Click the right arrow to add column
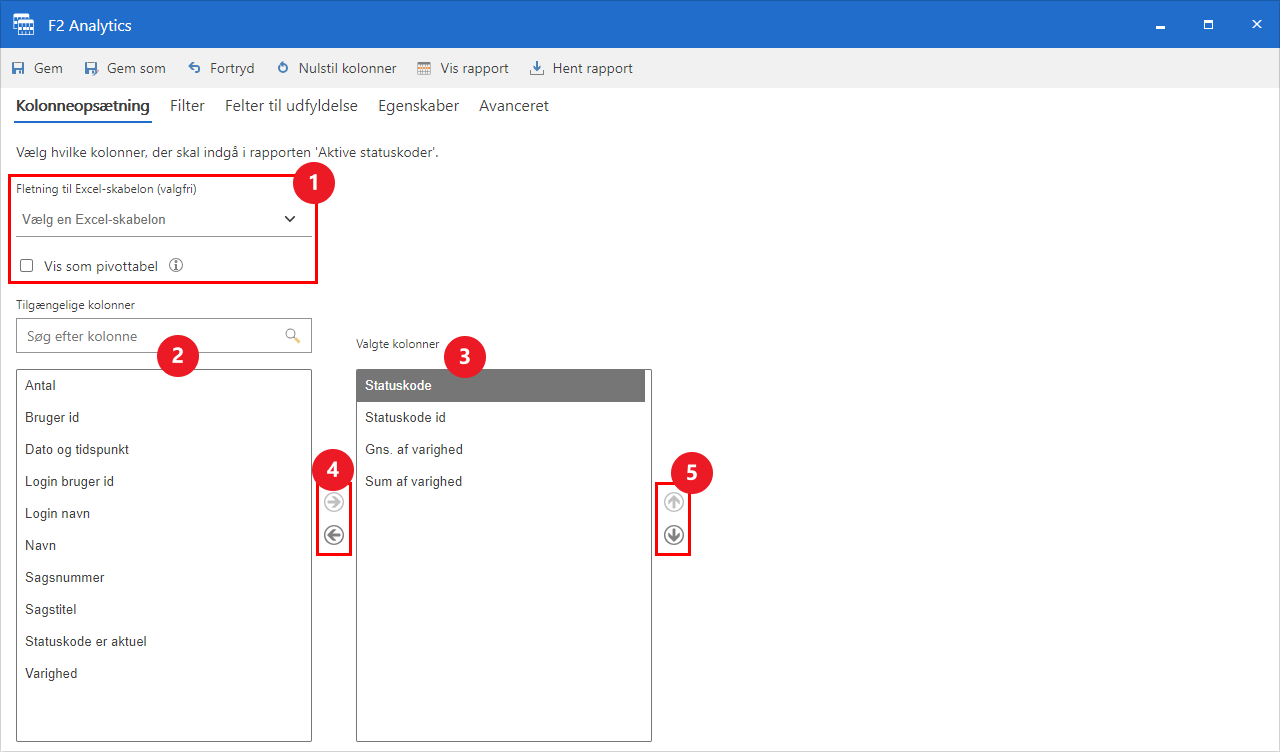The image size is (1280, 752). (x=334, y=502)
